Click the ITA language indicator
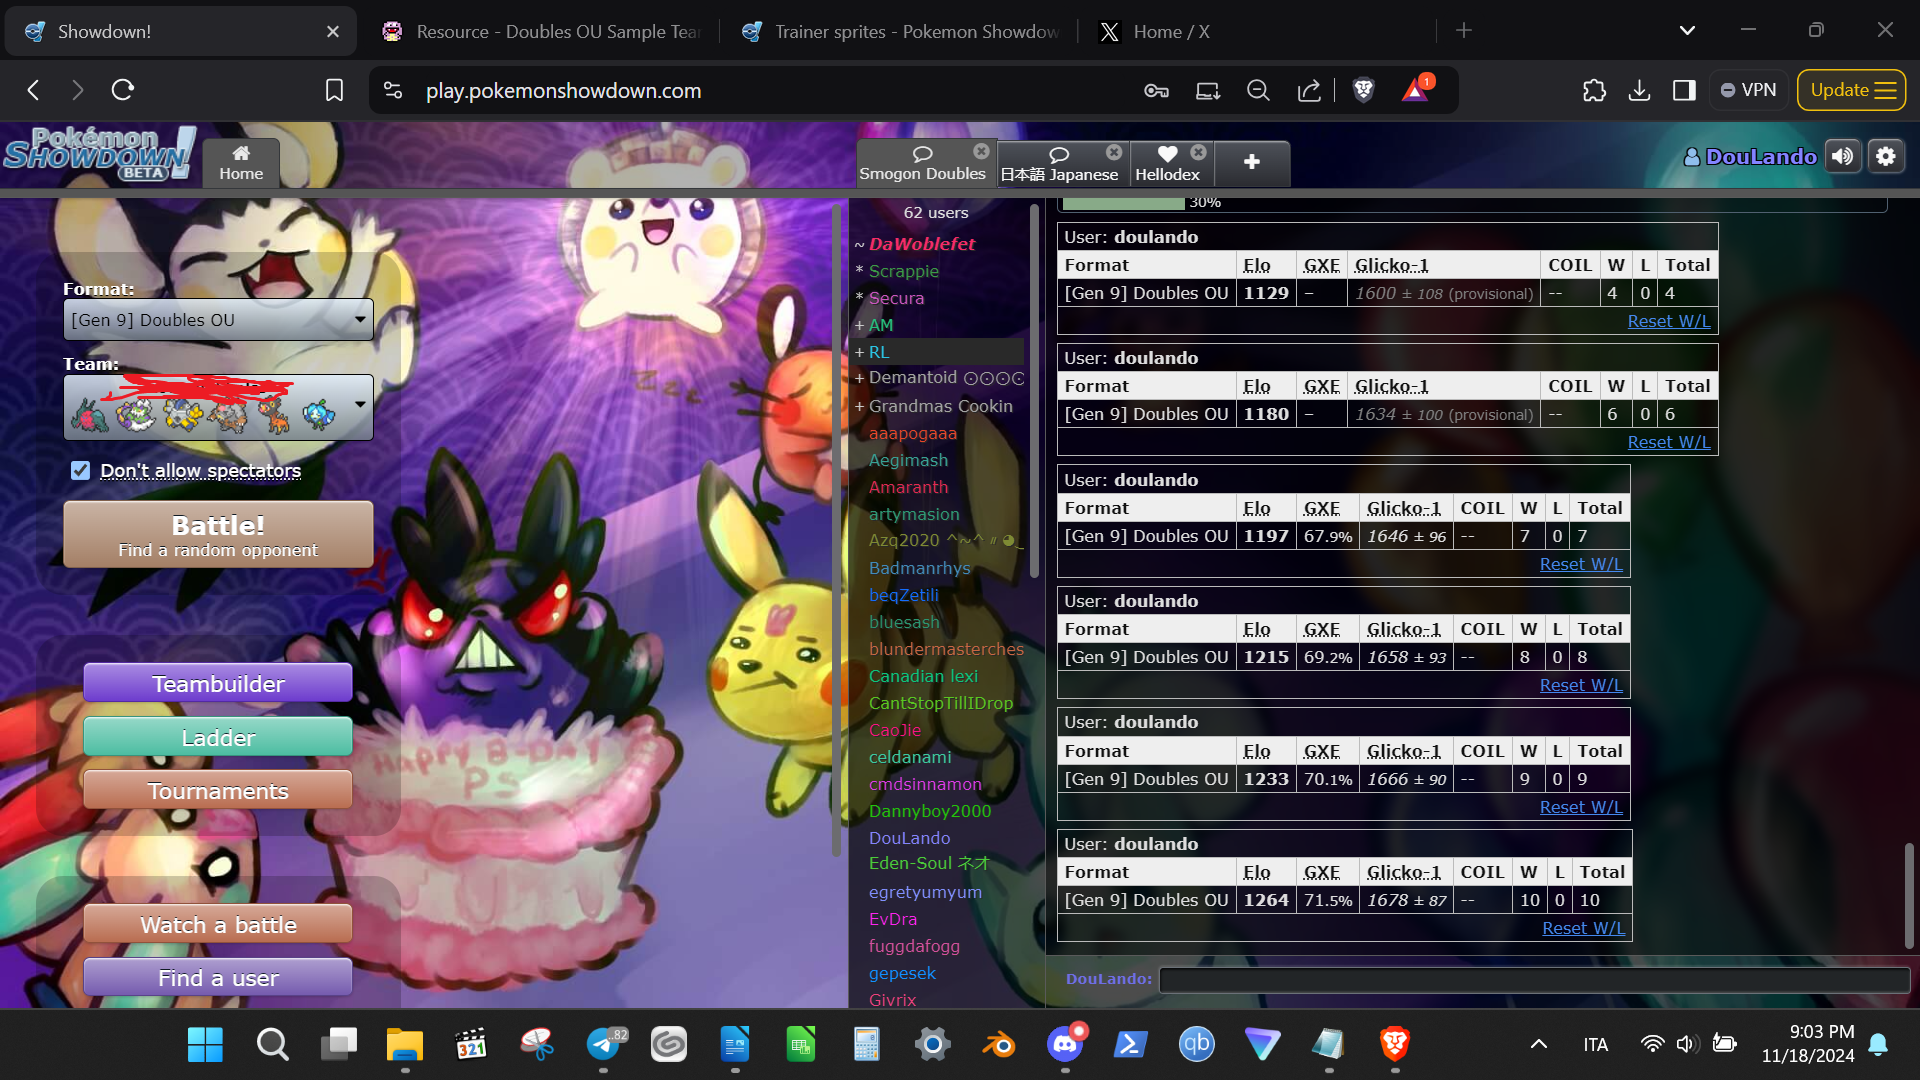This screenshot has width=1920, height=1080. pos(1595,1045)
